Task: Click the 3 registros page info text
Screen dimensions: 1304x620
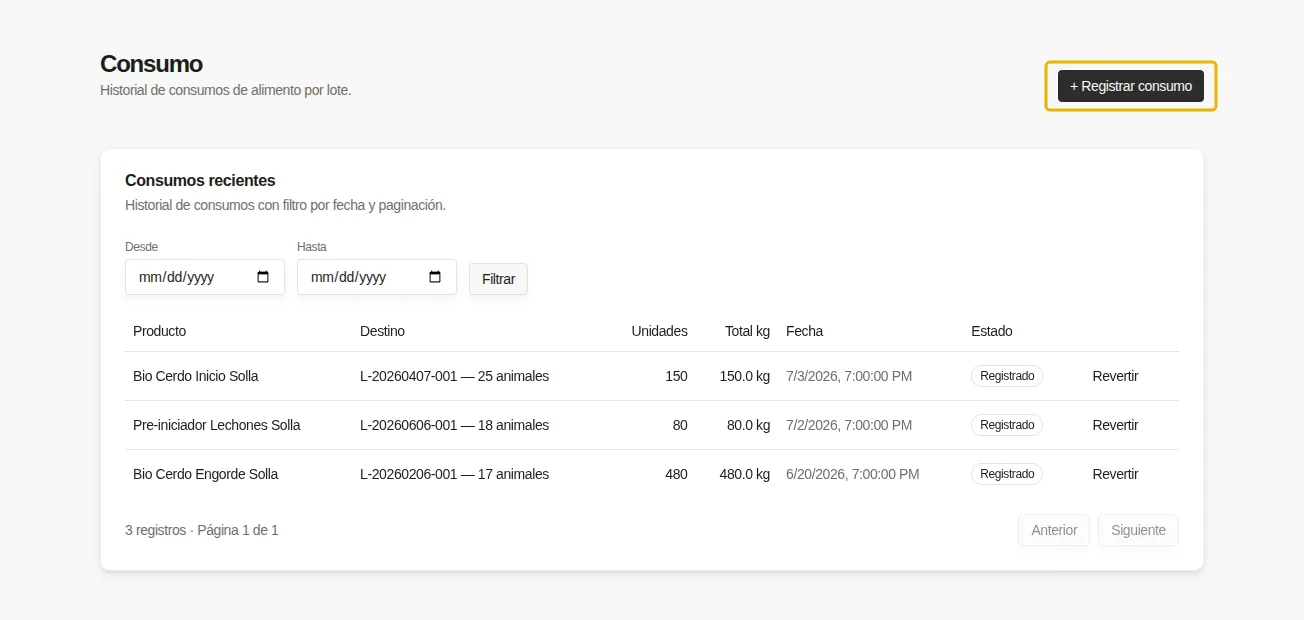Action: click(202, 530)
